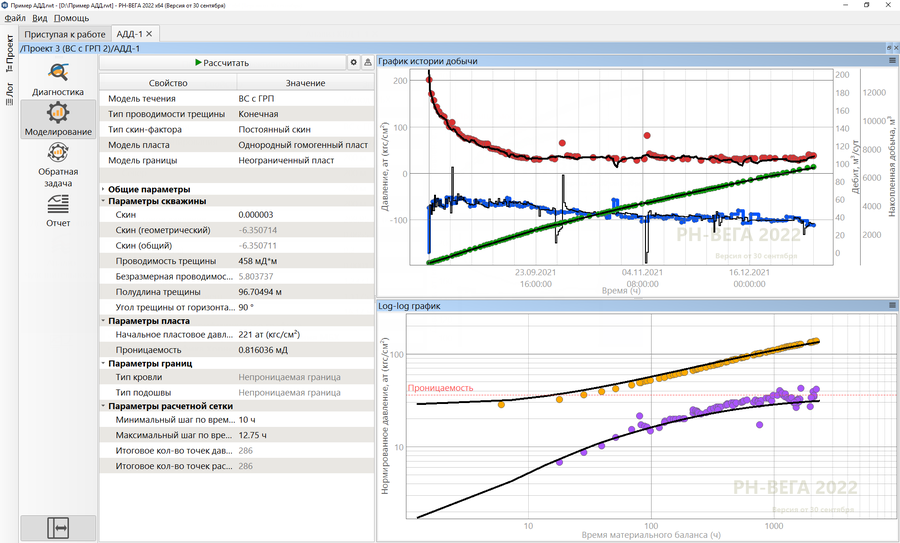Expand the Общие параметры group

coord(104,189)
